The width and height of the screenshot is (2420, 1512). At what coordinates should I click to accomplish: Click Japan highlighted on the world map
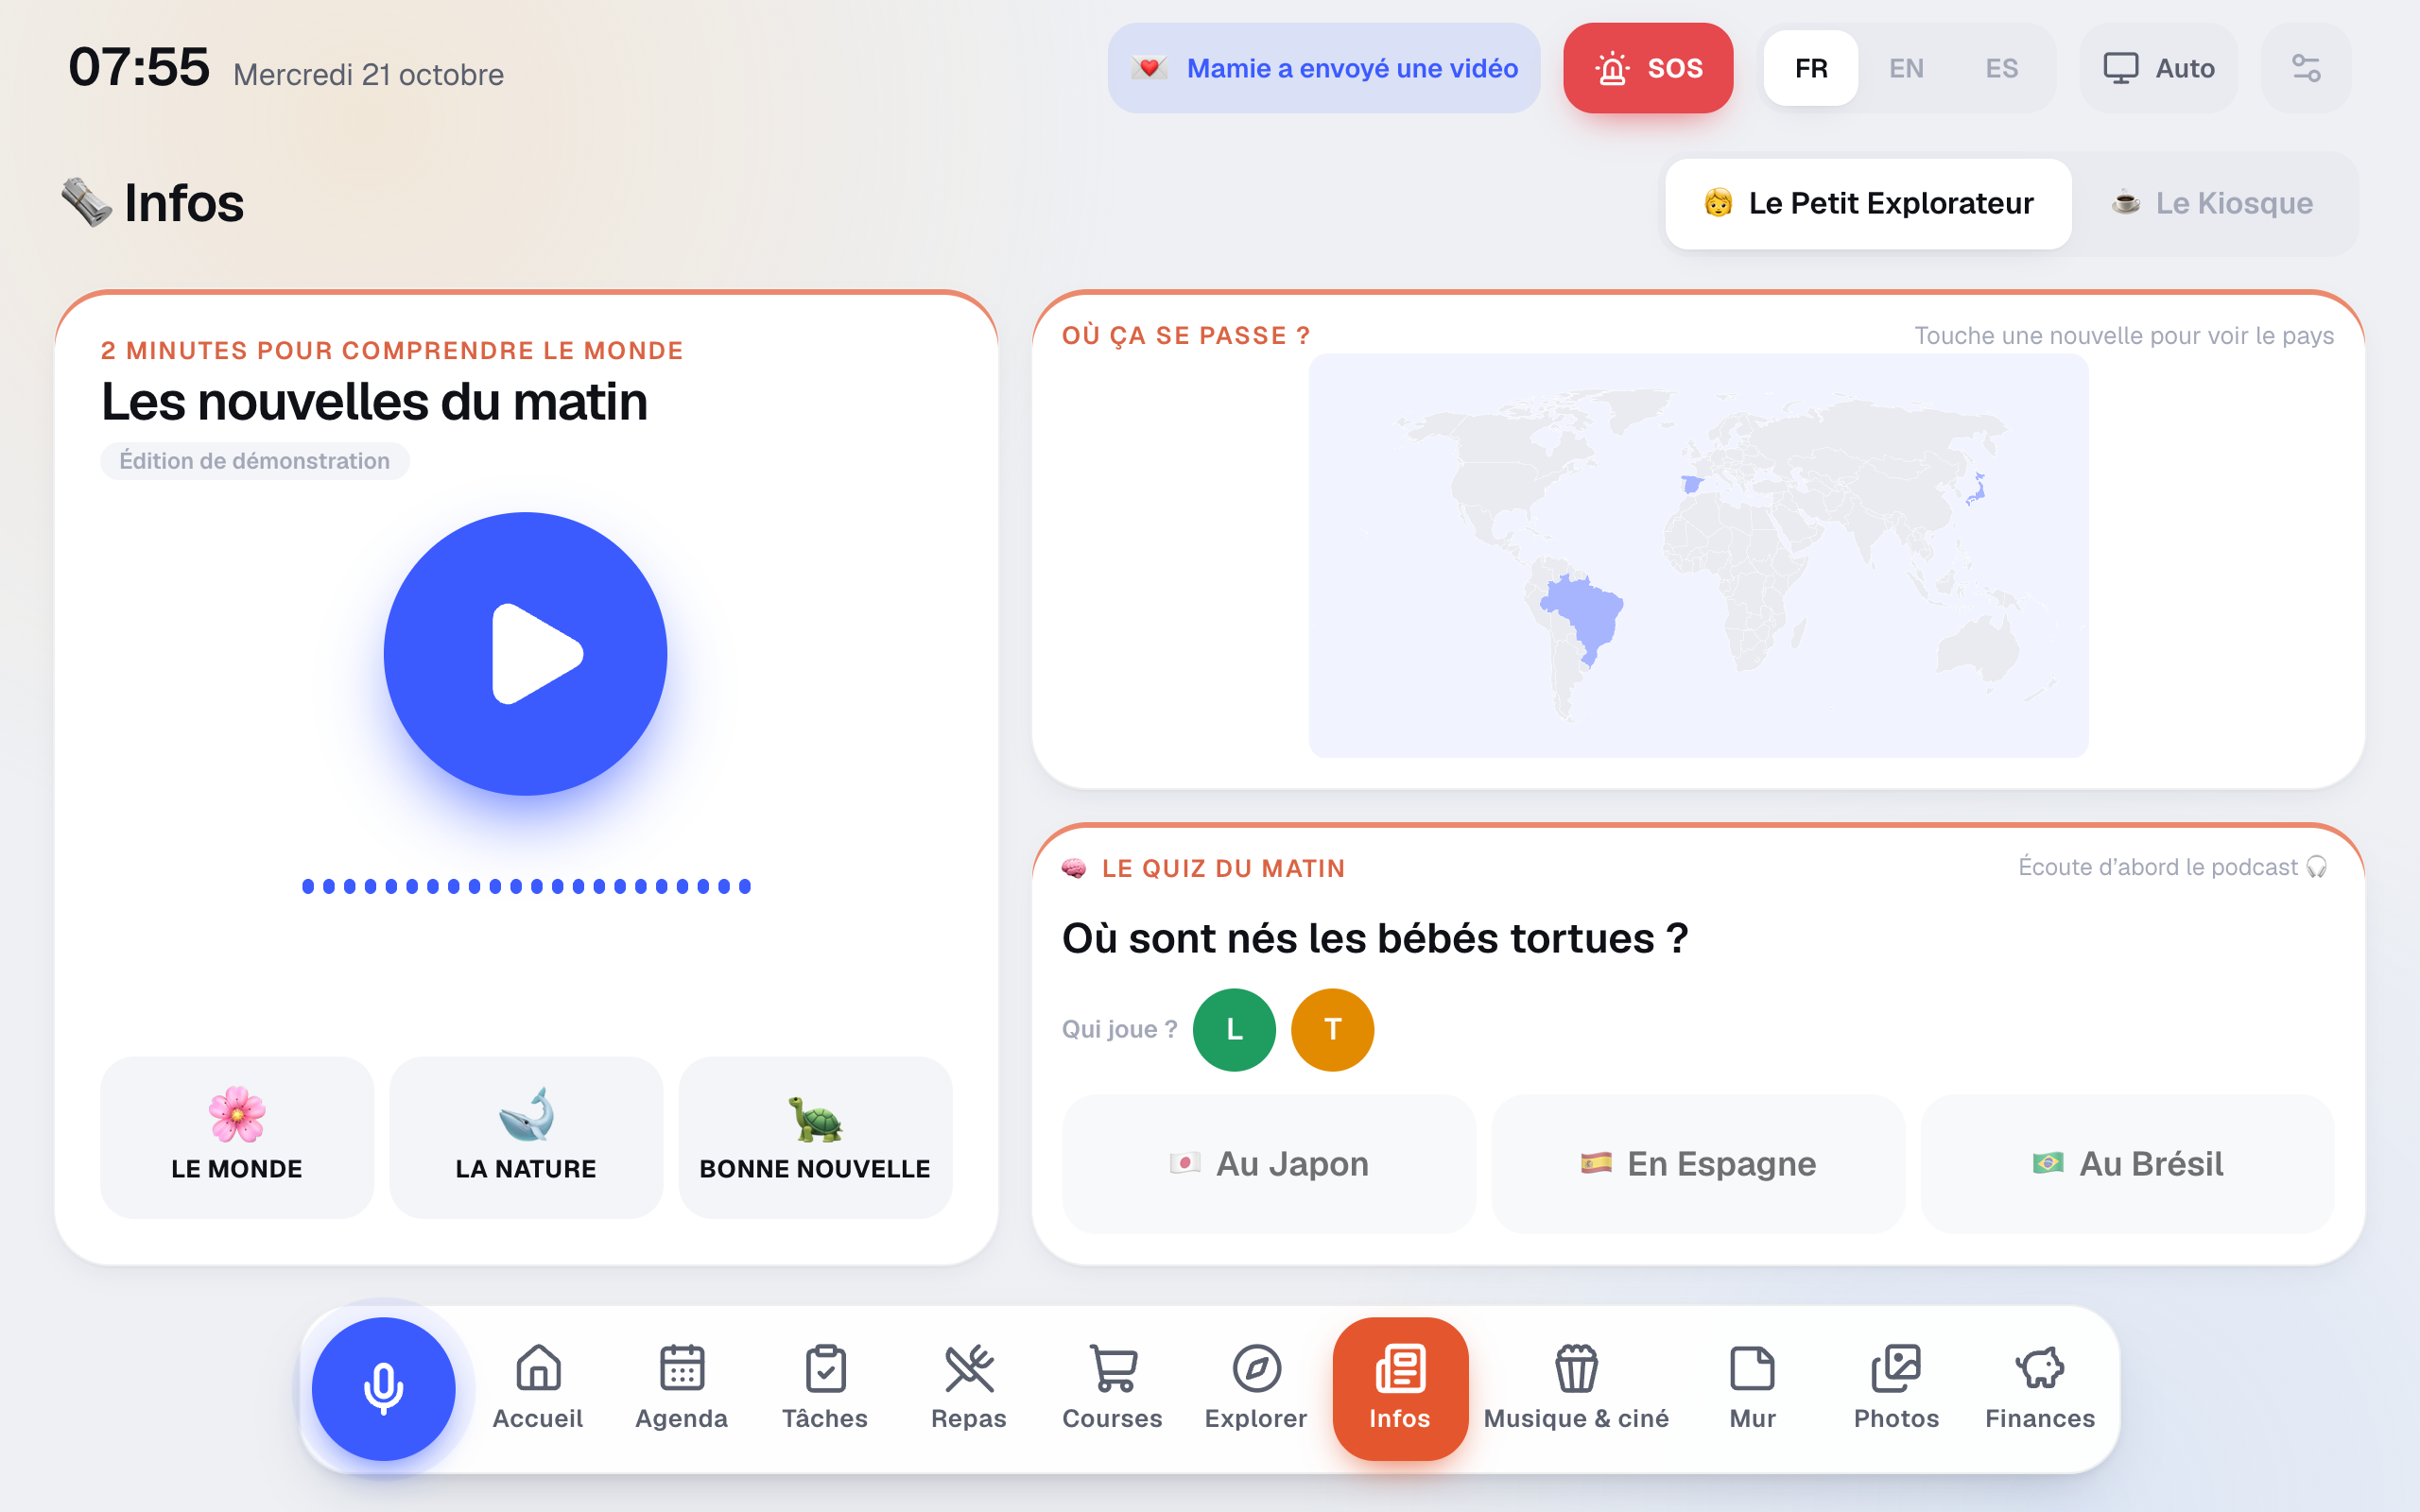pos(1976,490)
